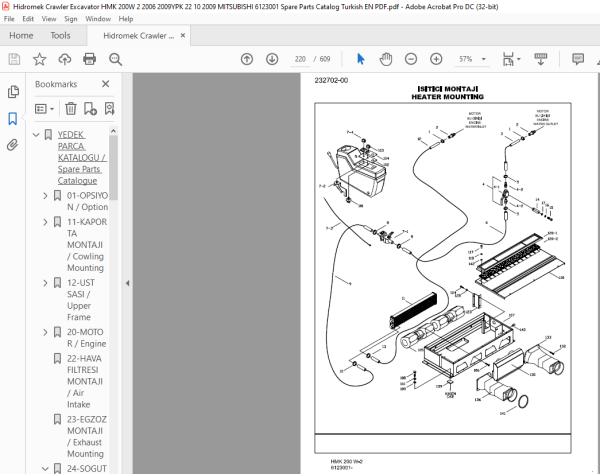Open fit page display options
Viewport: 600px width, 474px height.
(x=508, y=59)
